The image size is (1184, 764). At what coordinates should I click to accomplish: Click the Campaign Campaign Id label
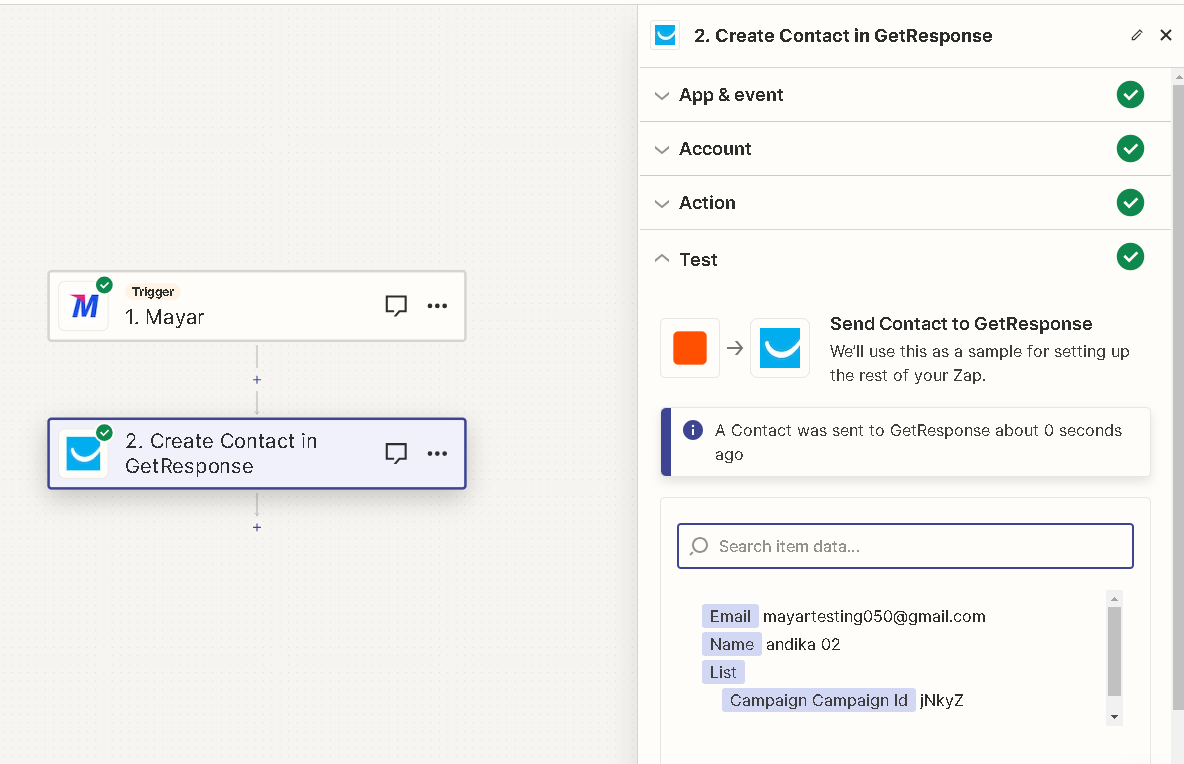[819, 700]
